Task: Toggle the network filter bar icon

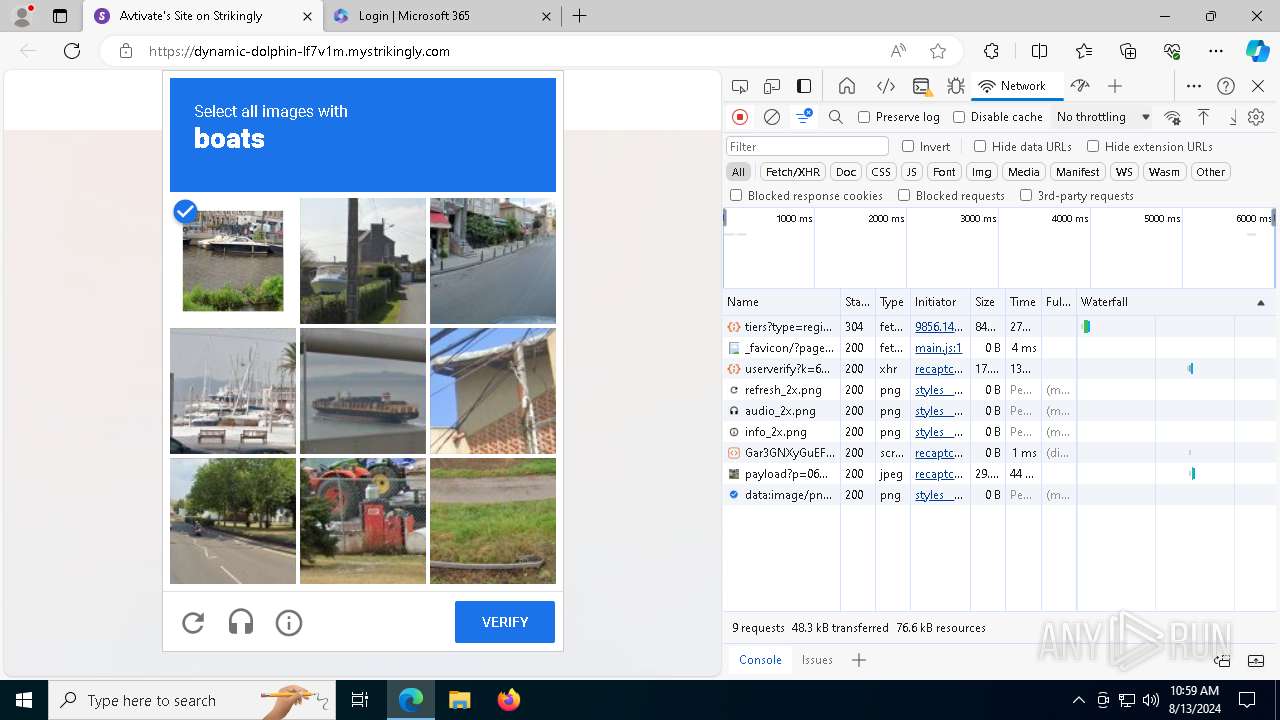Action: (804, 117)
